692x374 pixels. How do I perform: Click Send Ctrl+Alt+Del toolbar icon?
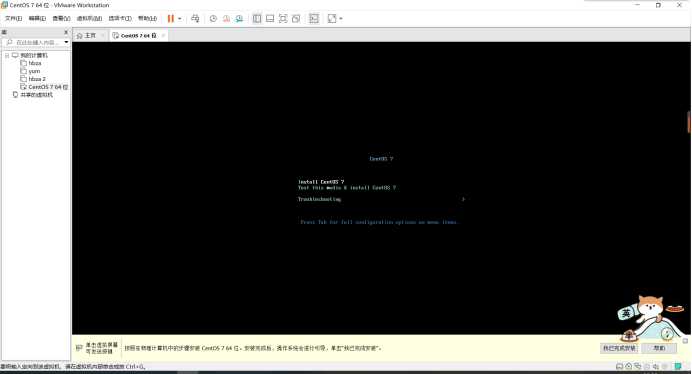click(195, 18)
